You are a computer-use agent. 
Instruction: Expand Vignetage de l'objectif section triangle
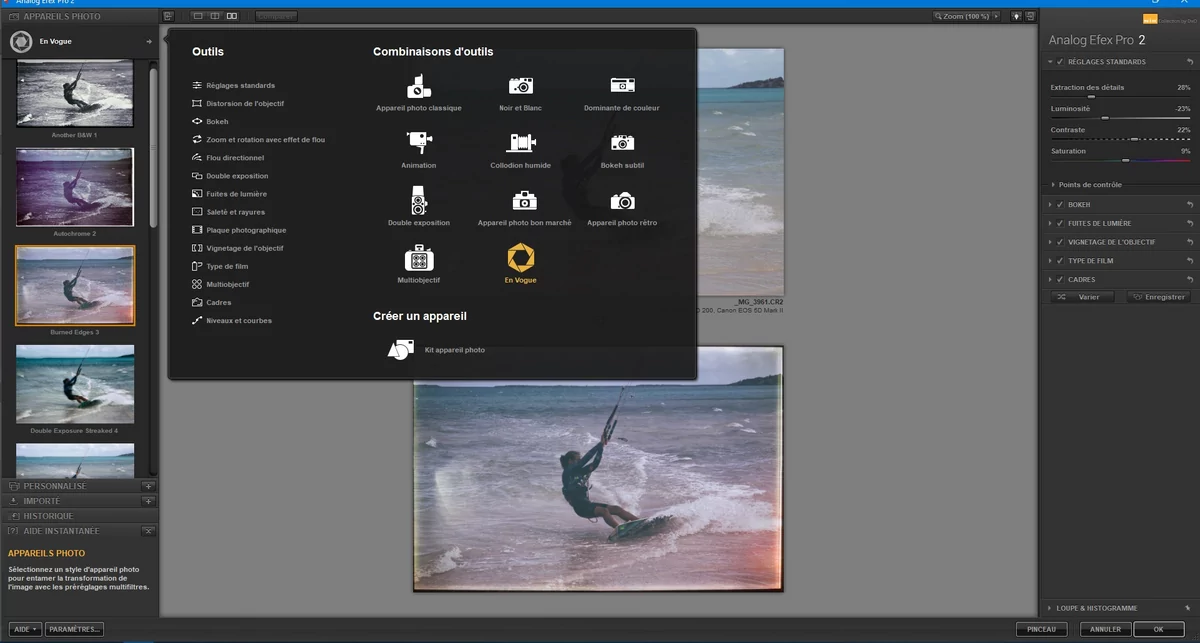point(1050,242)
